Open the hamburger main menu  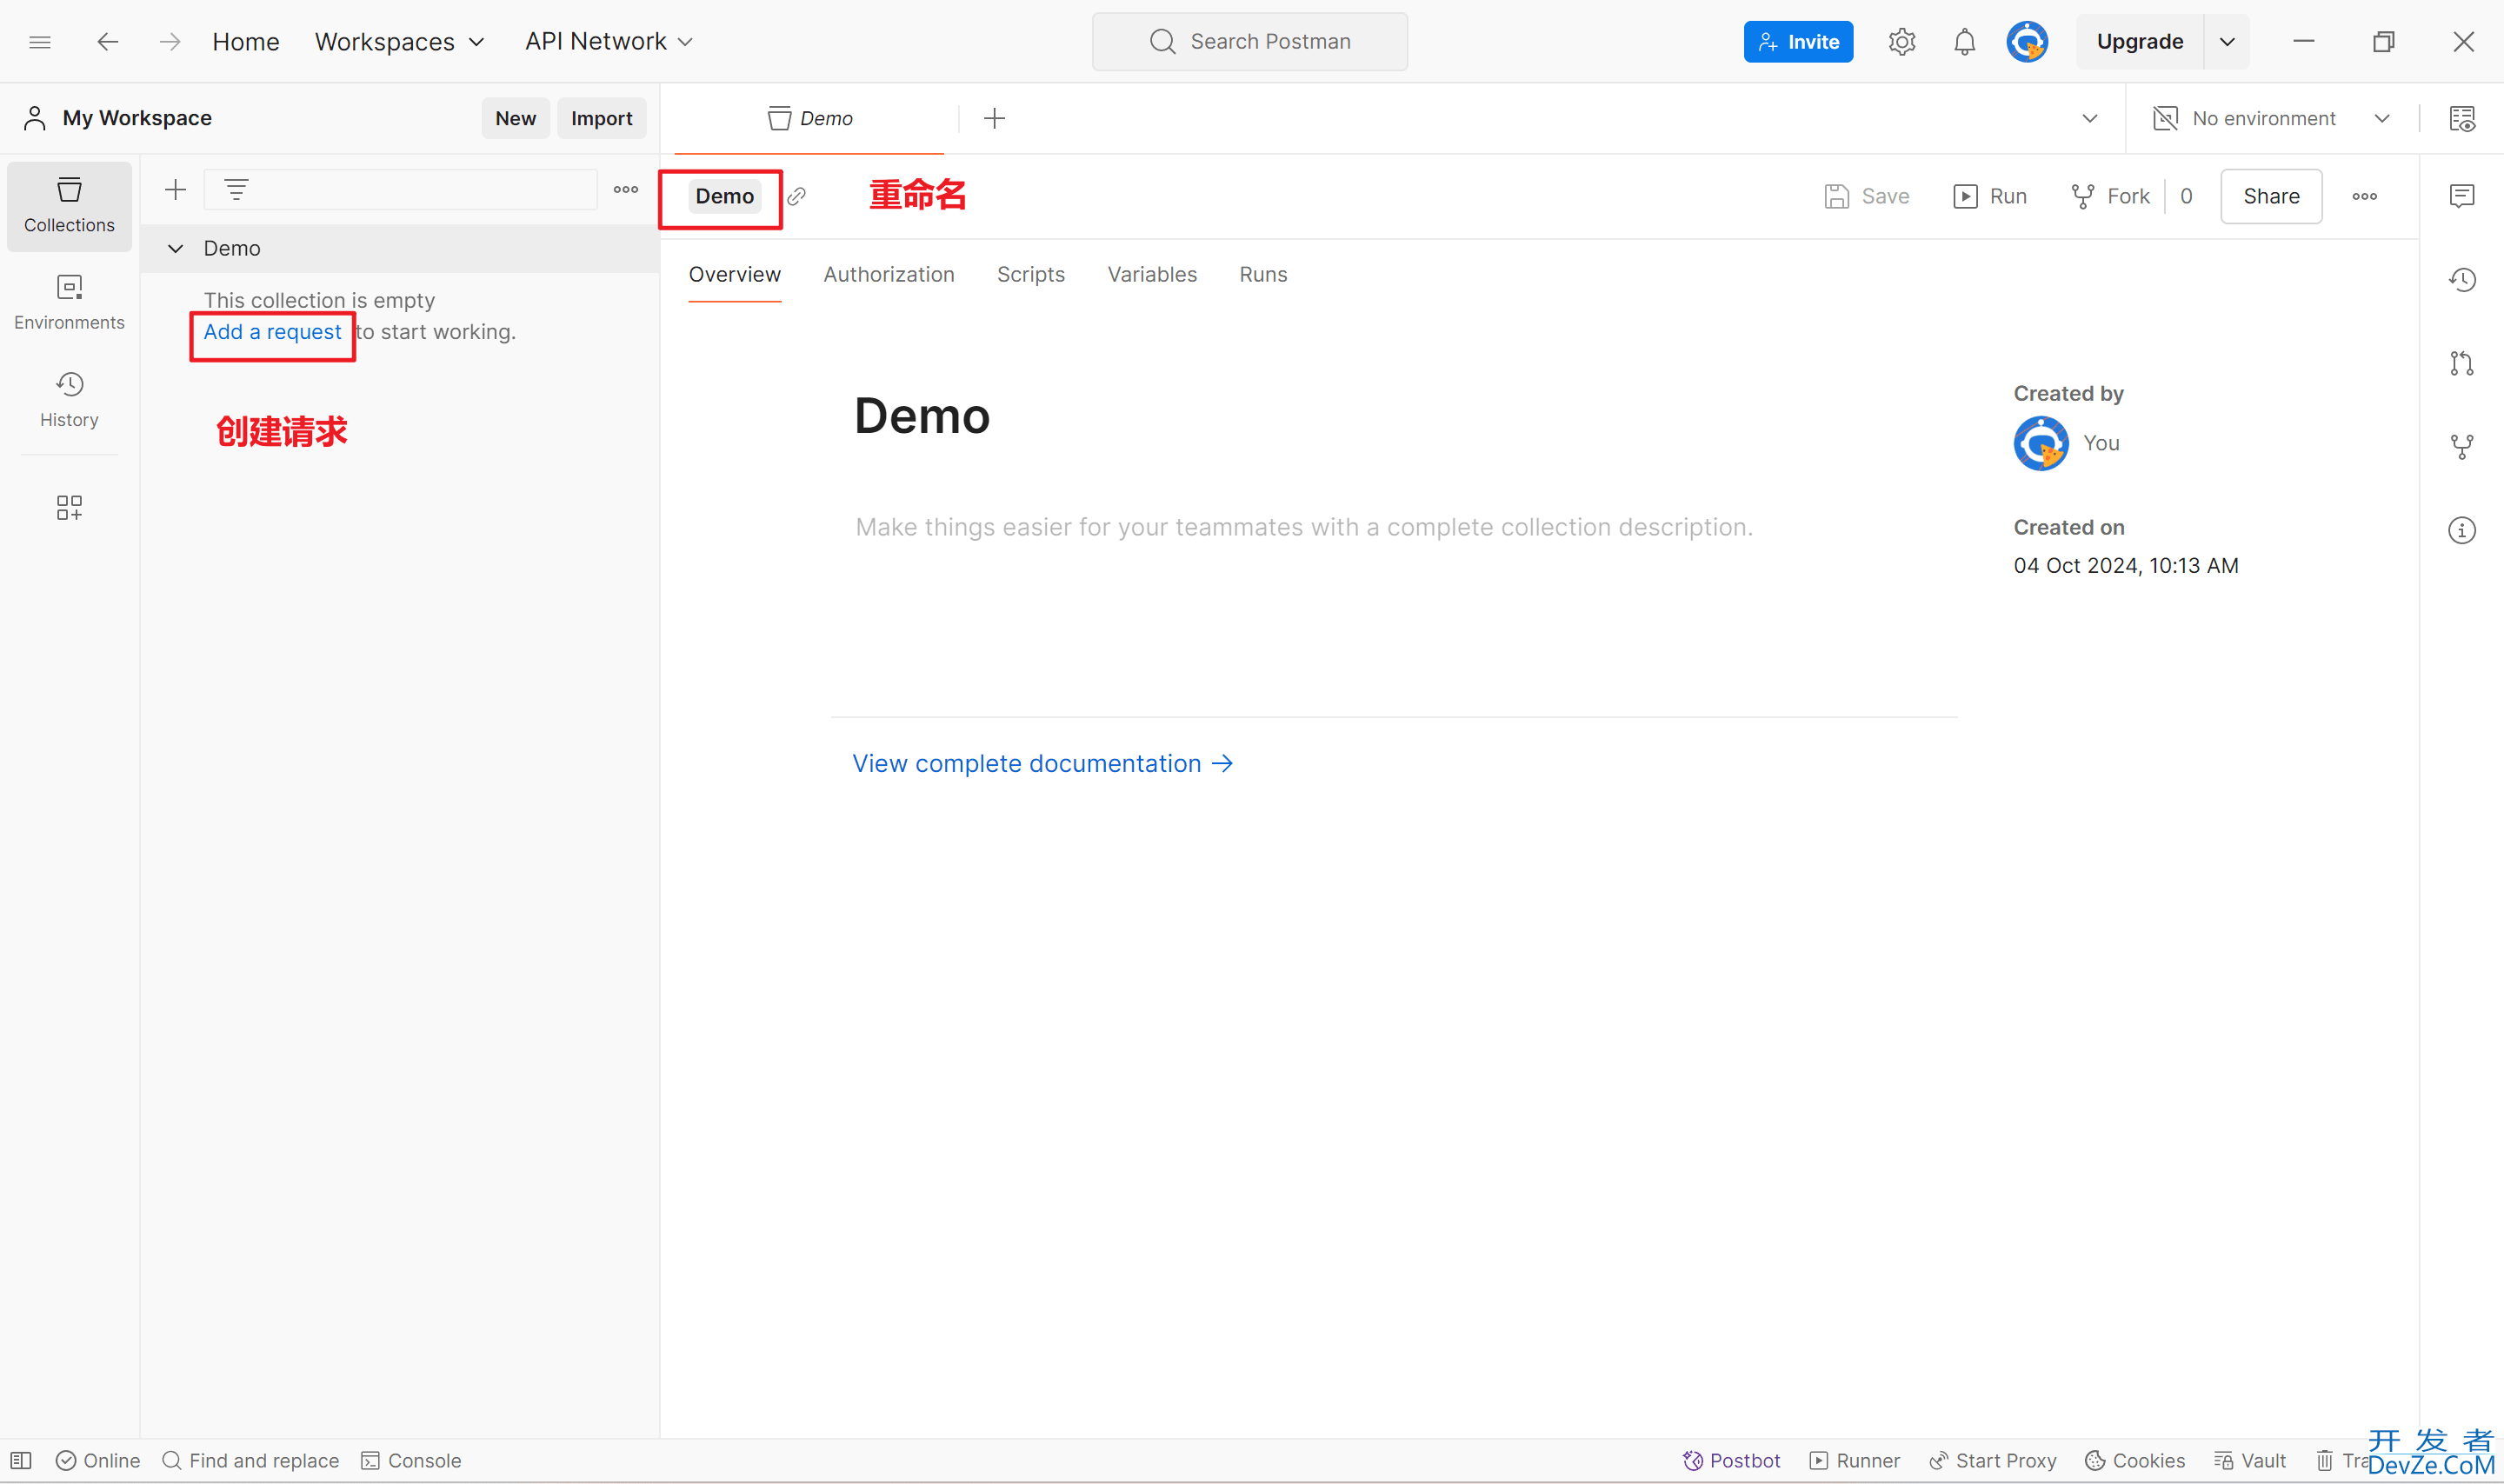(x=40, y=42)
